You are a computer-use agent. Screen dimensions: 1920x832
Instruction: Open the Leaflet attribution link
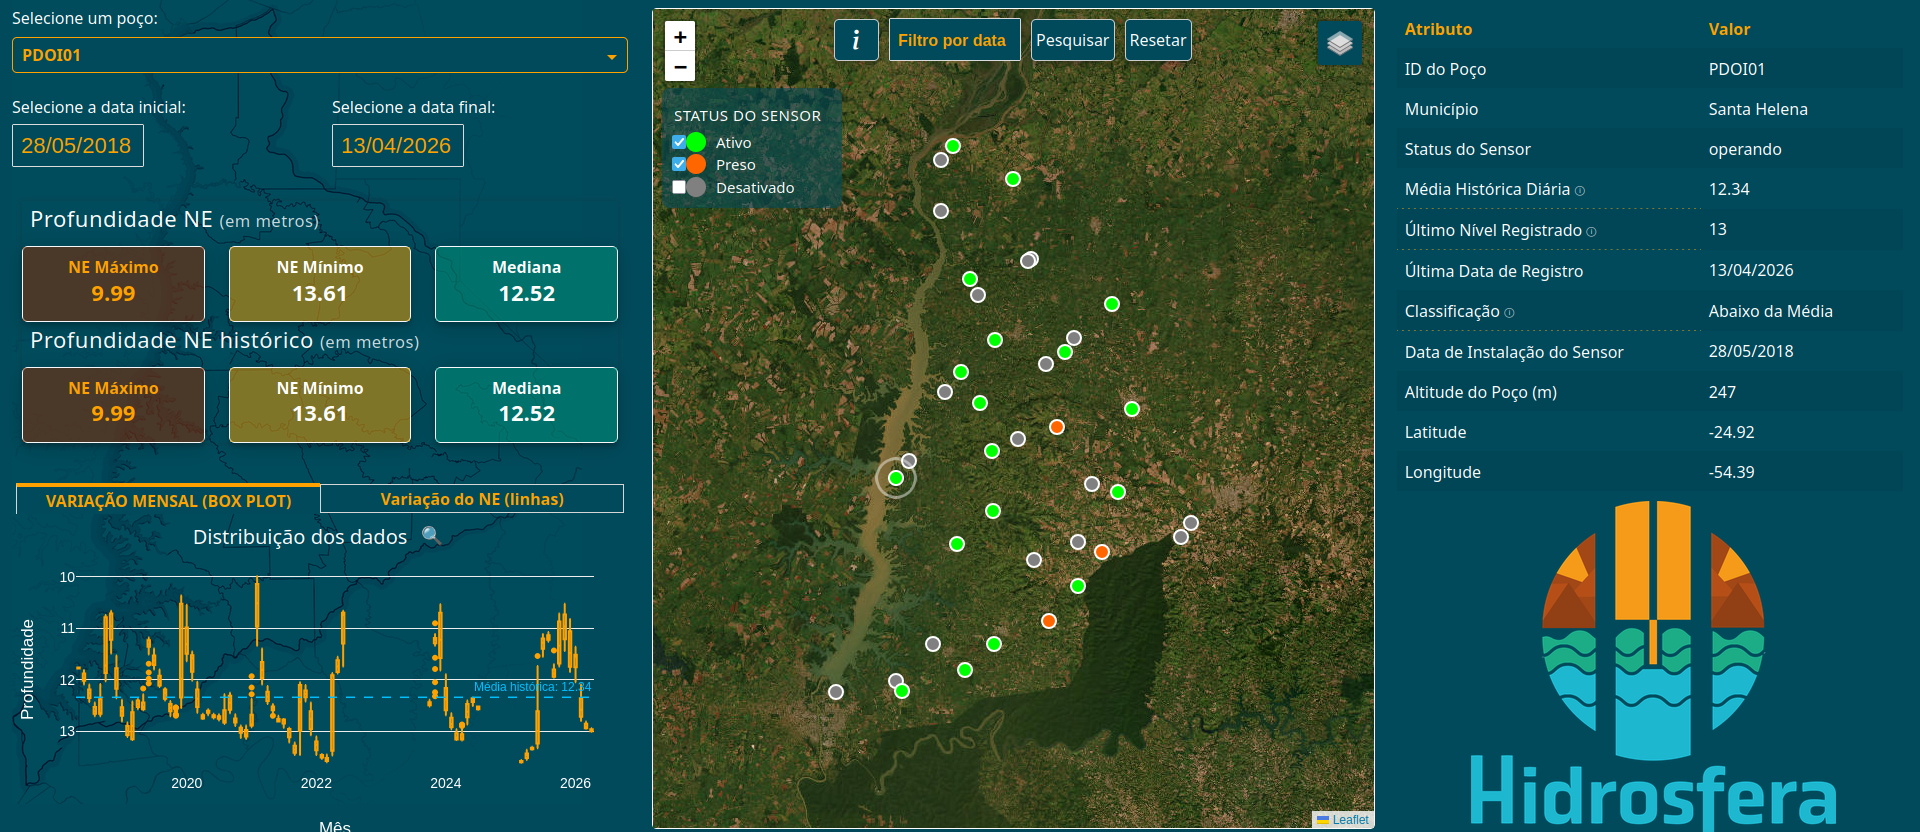click(1350, 819)
